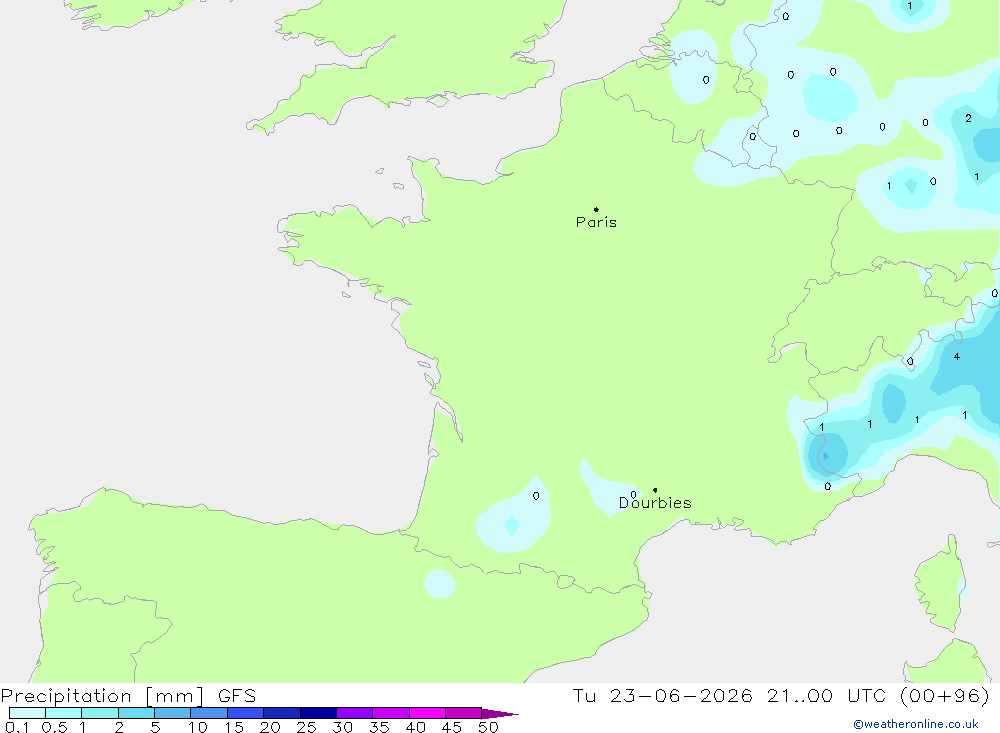This screenshot has height=733, width=1000.
Task: Click the '4' precipitation value on the map
Action: point(957,357)
